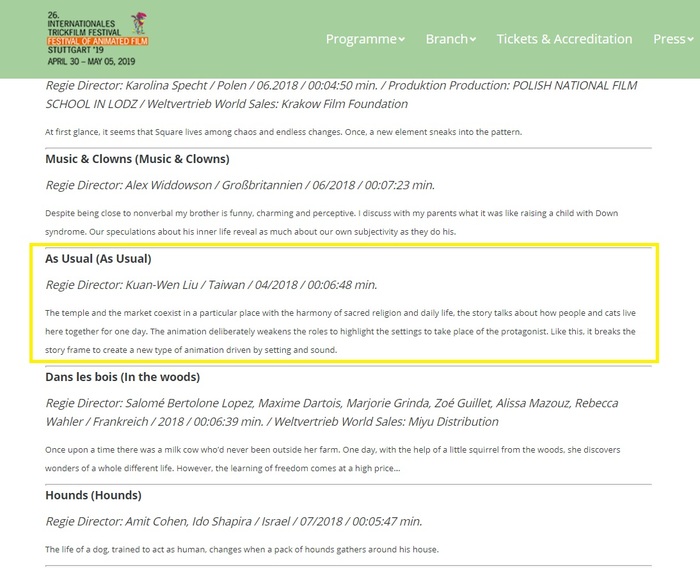Expand the Press menu arrow
Image resolution: width=700 pixels, height=569 pixels.
tap(690, 39)
